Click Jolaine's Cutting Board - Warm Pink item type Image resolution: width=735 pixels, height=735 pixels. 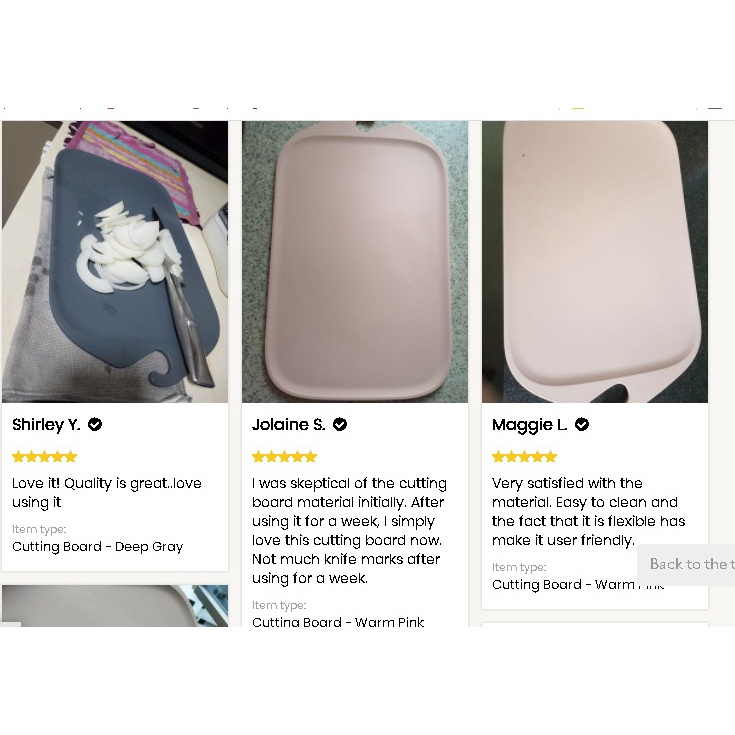click(338, 622)
